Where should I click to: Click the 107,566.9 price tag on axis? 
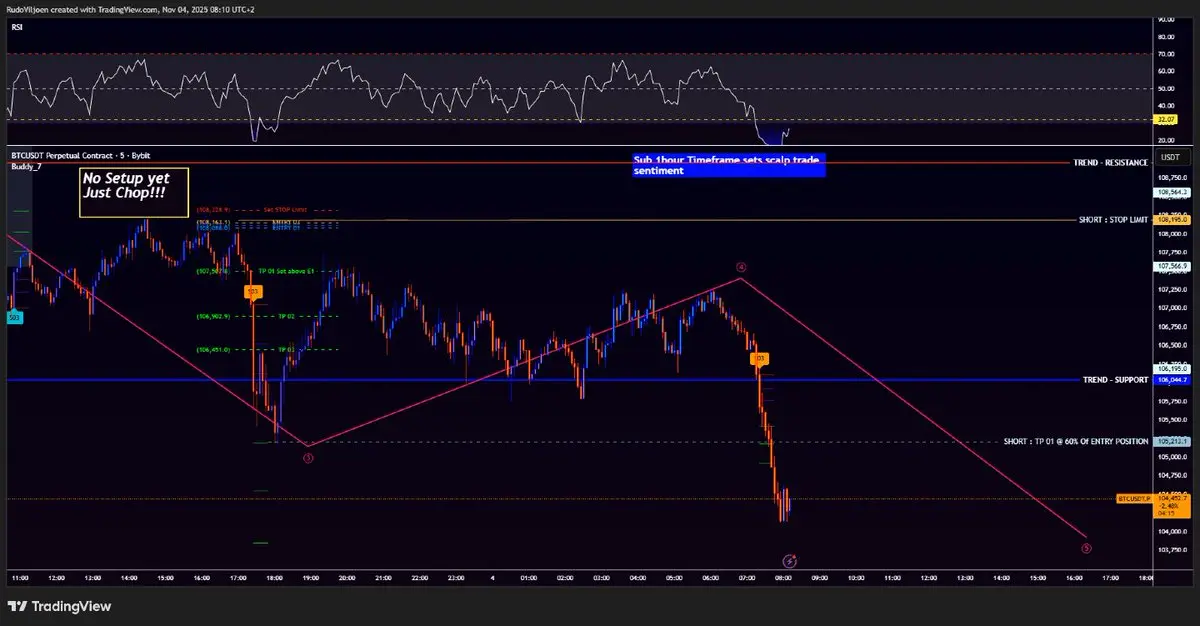(x=1172, y=267)
